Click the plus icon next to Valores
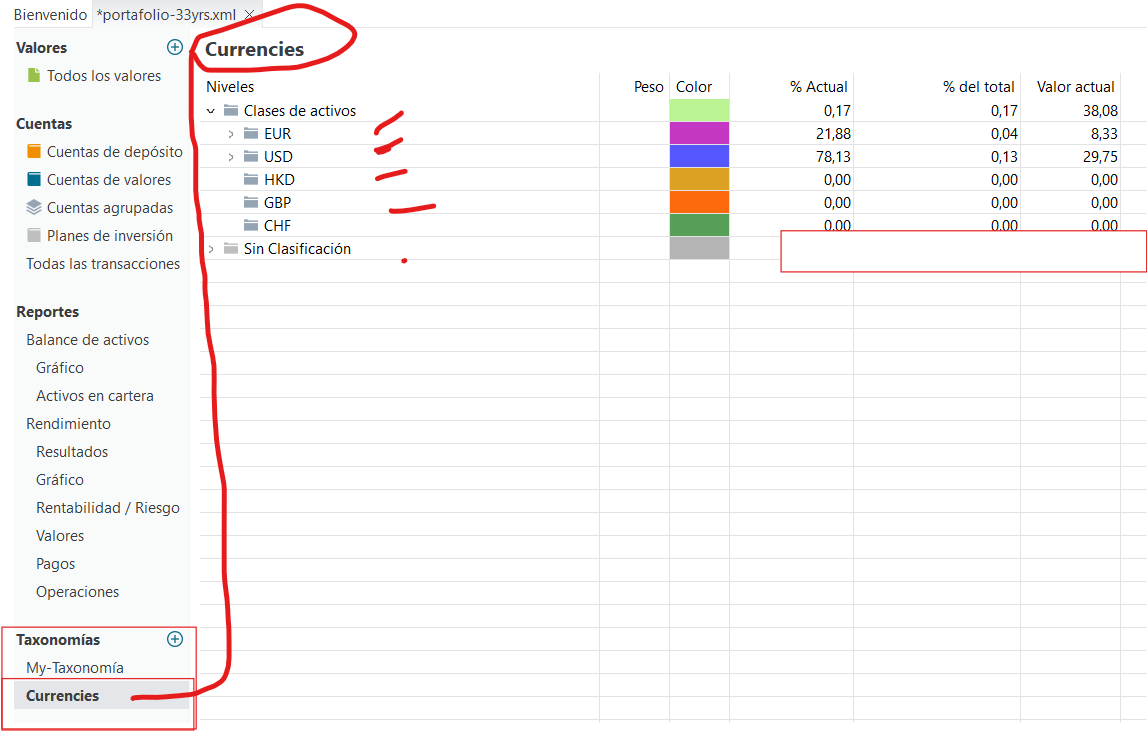Image resolution: width=1147 pixels, height=731 pixels. click(x=175, y=47)
